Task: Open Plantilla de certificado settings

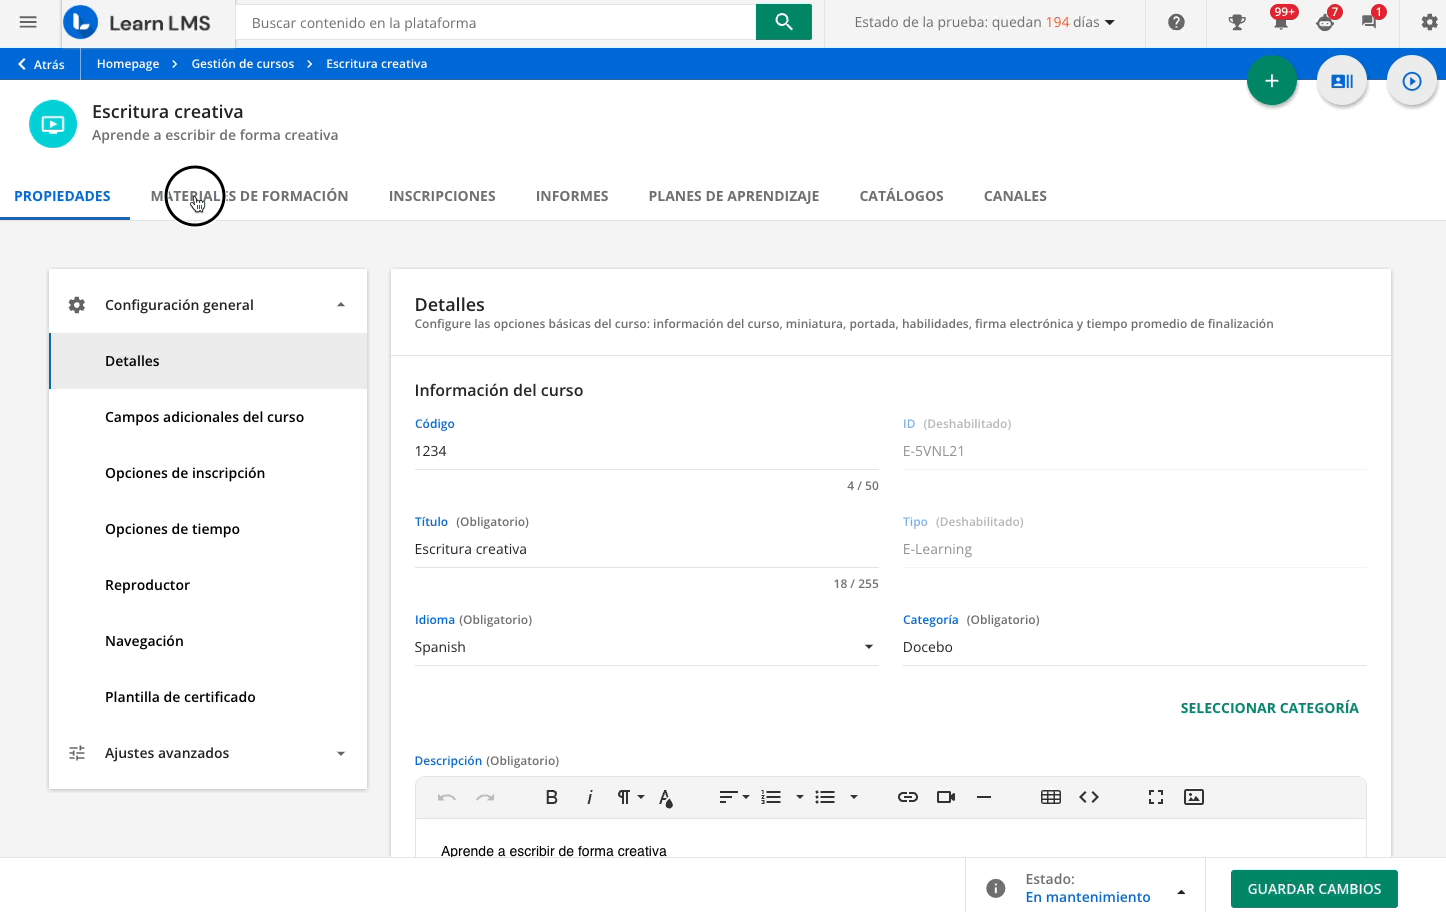Action: click(208, 697)
